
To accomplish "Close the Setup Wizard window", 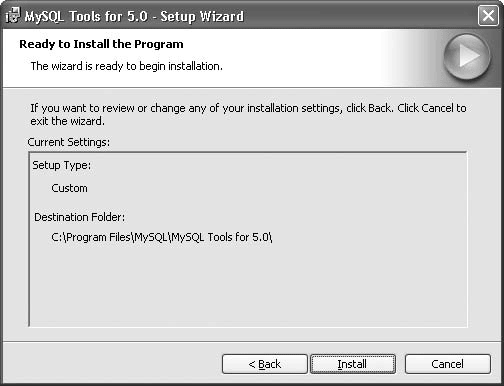I will click(488, 16).
